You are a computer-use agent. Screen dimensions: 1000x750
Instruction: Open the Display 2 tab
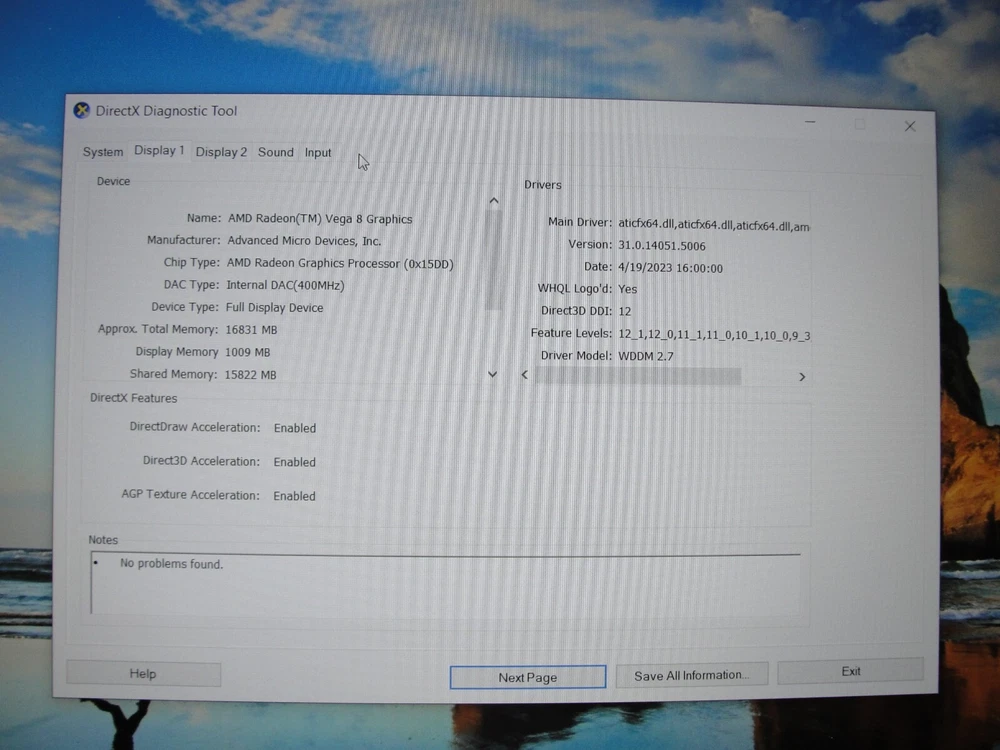point(221,152)
